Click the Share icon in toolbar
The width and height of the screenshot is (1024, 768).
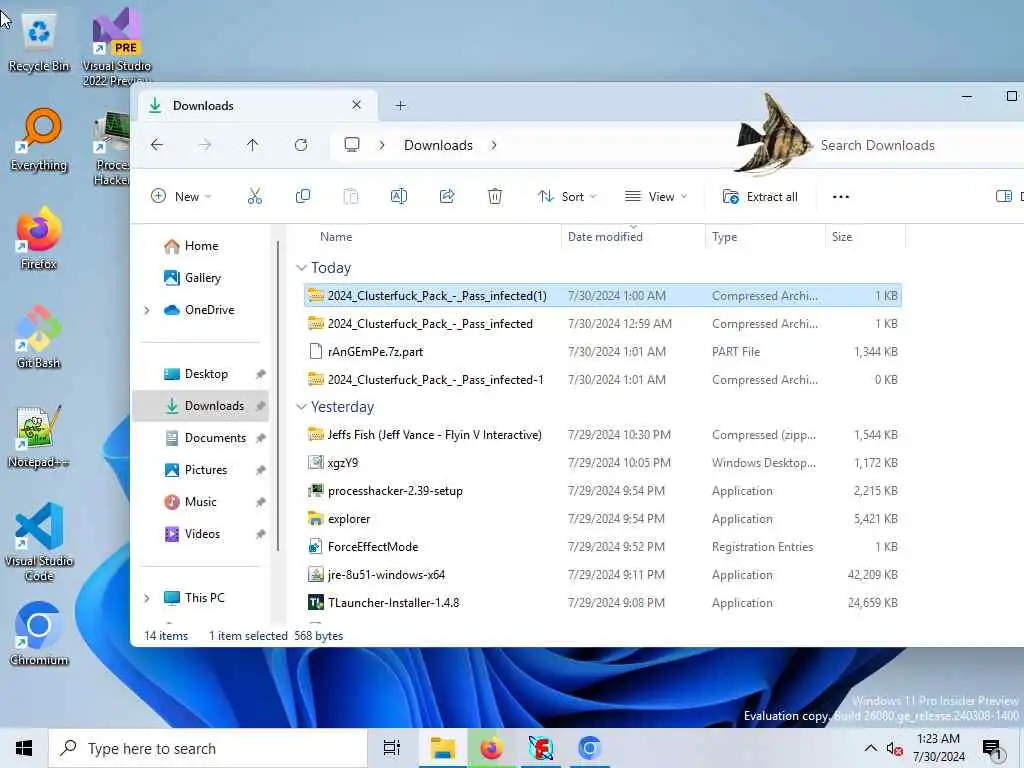pos(447,197)
